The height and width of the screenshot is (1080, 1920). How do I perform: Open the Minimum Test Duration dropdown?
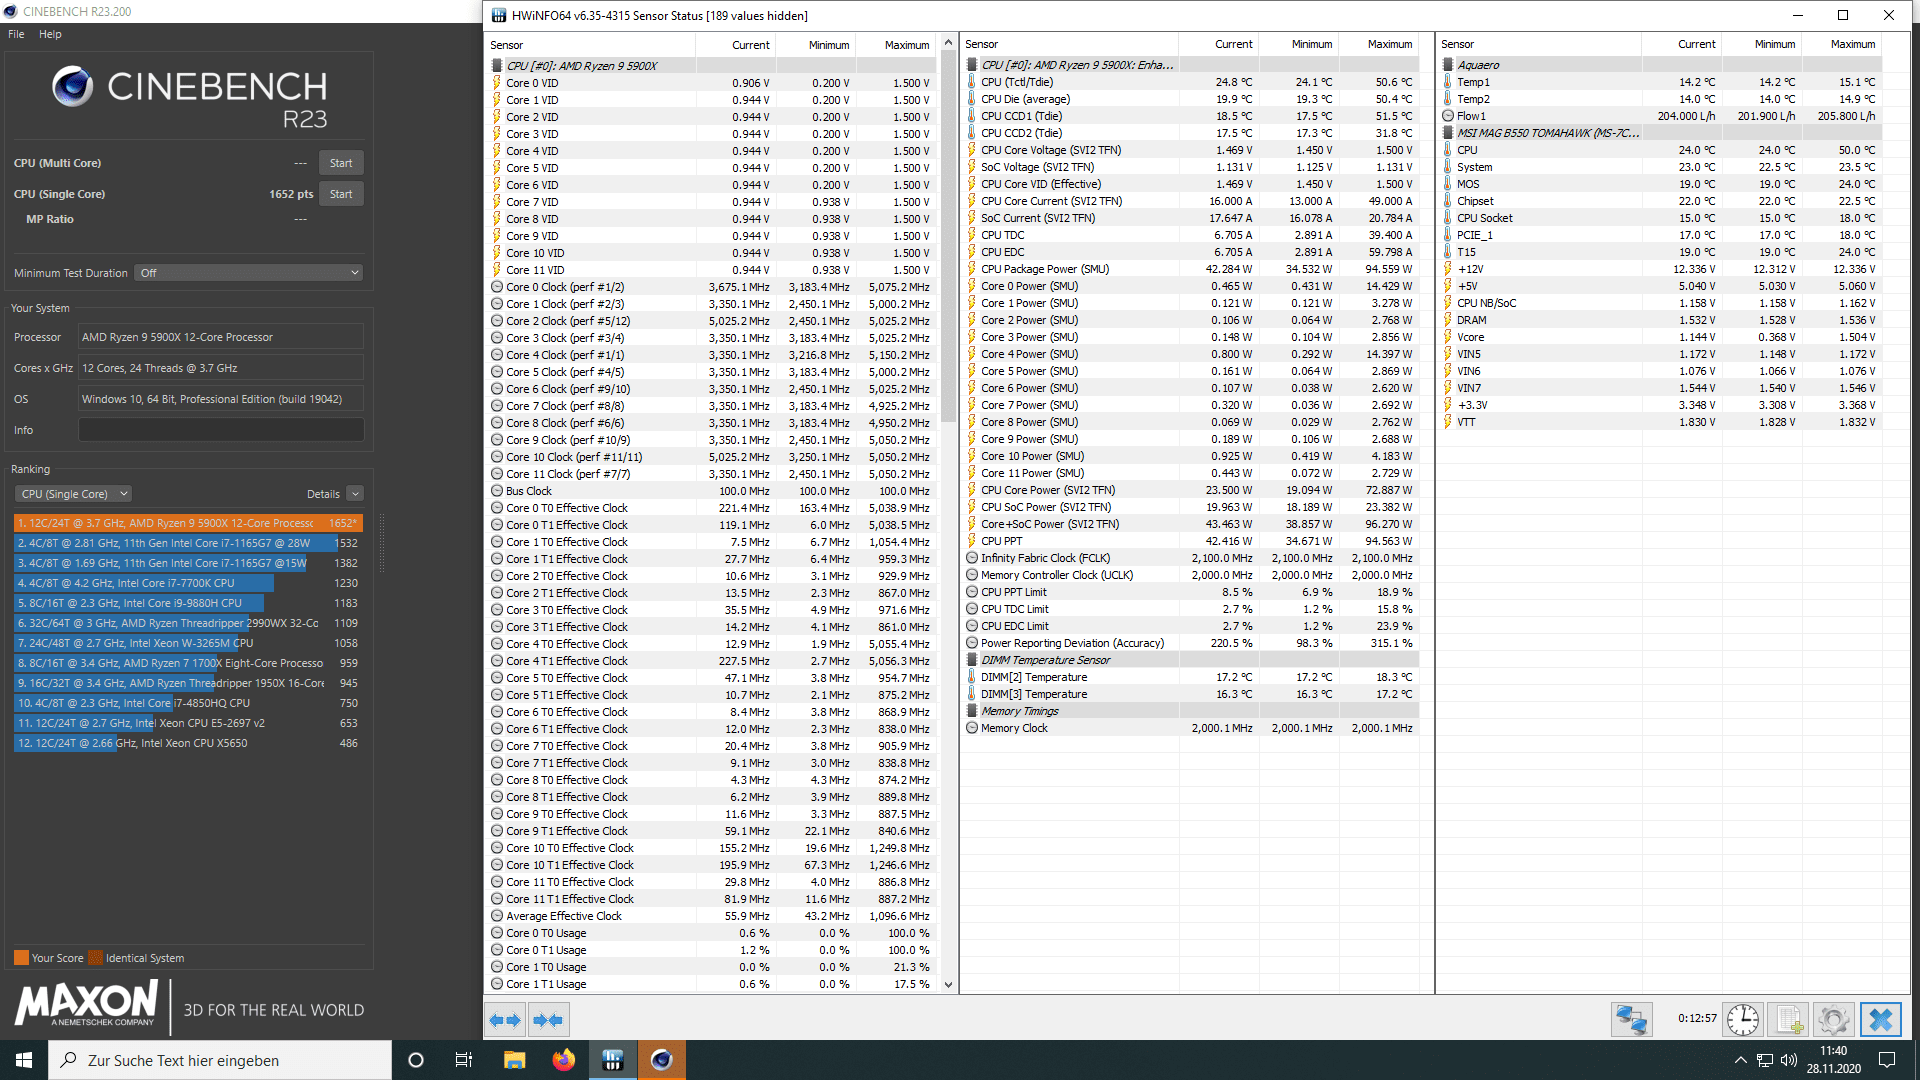(248, 273)
